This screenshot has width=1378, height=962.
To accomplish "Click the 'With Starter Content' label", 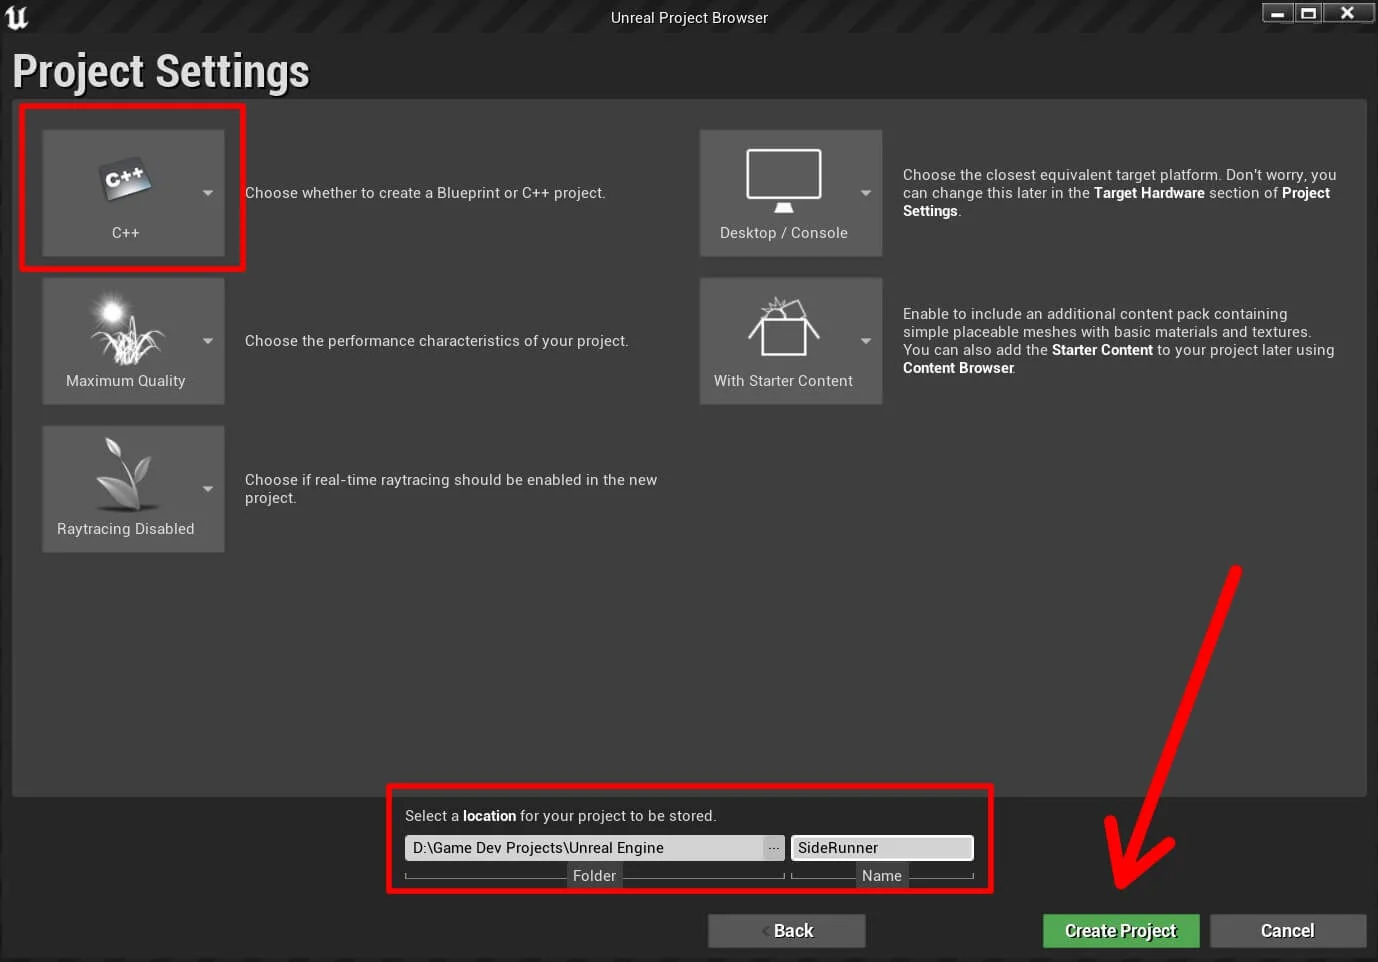I will click(784, 381).
